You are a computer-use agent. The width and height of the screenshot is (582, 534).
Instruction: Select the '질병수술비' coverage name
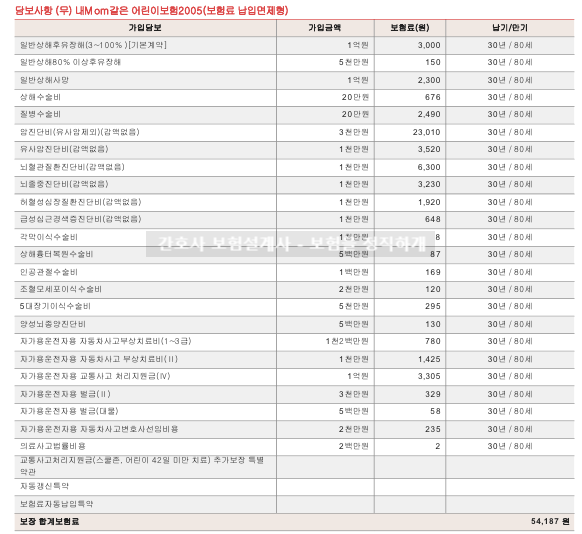40,114
